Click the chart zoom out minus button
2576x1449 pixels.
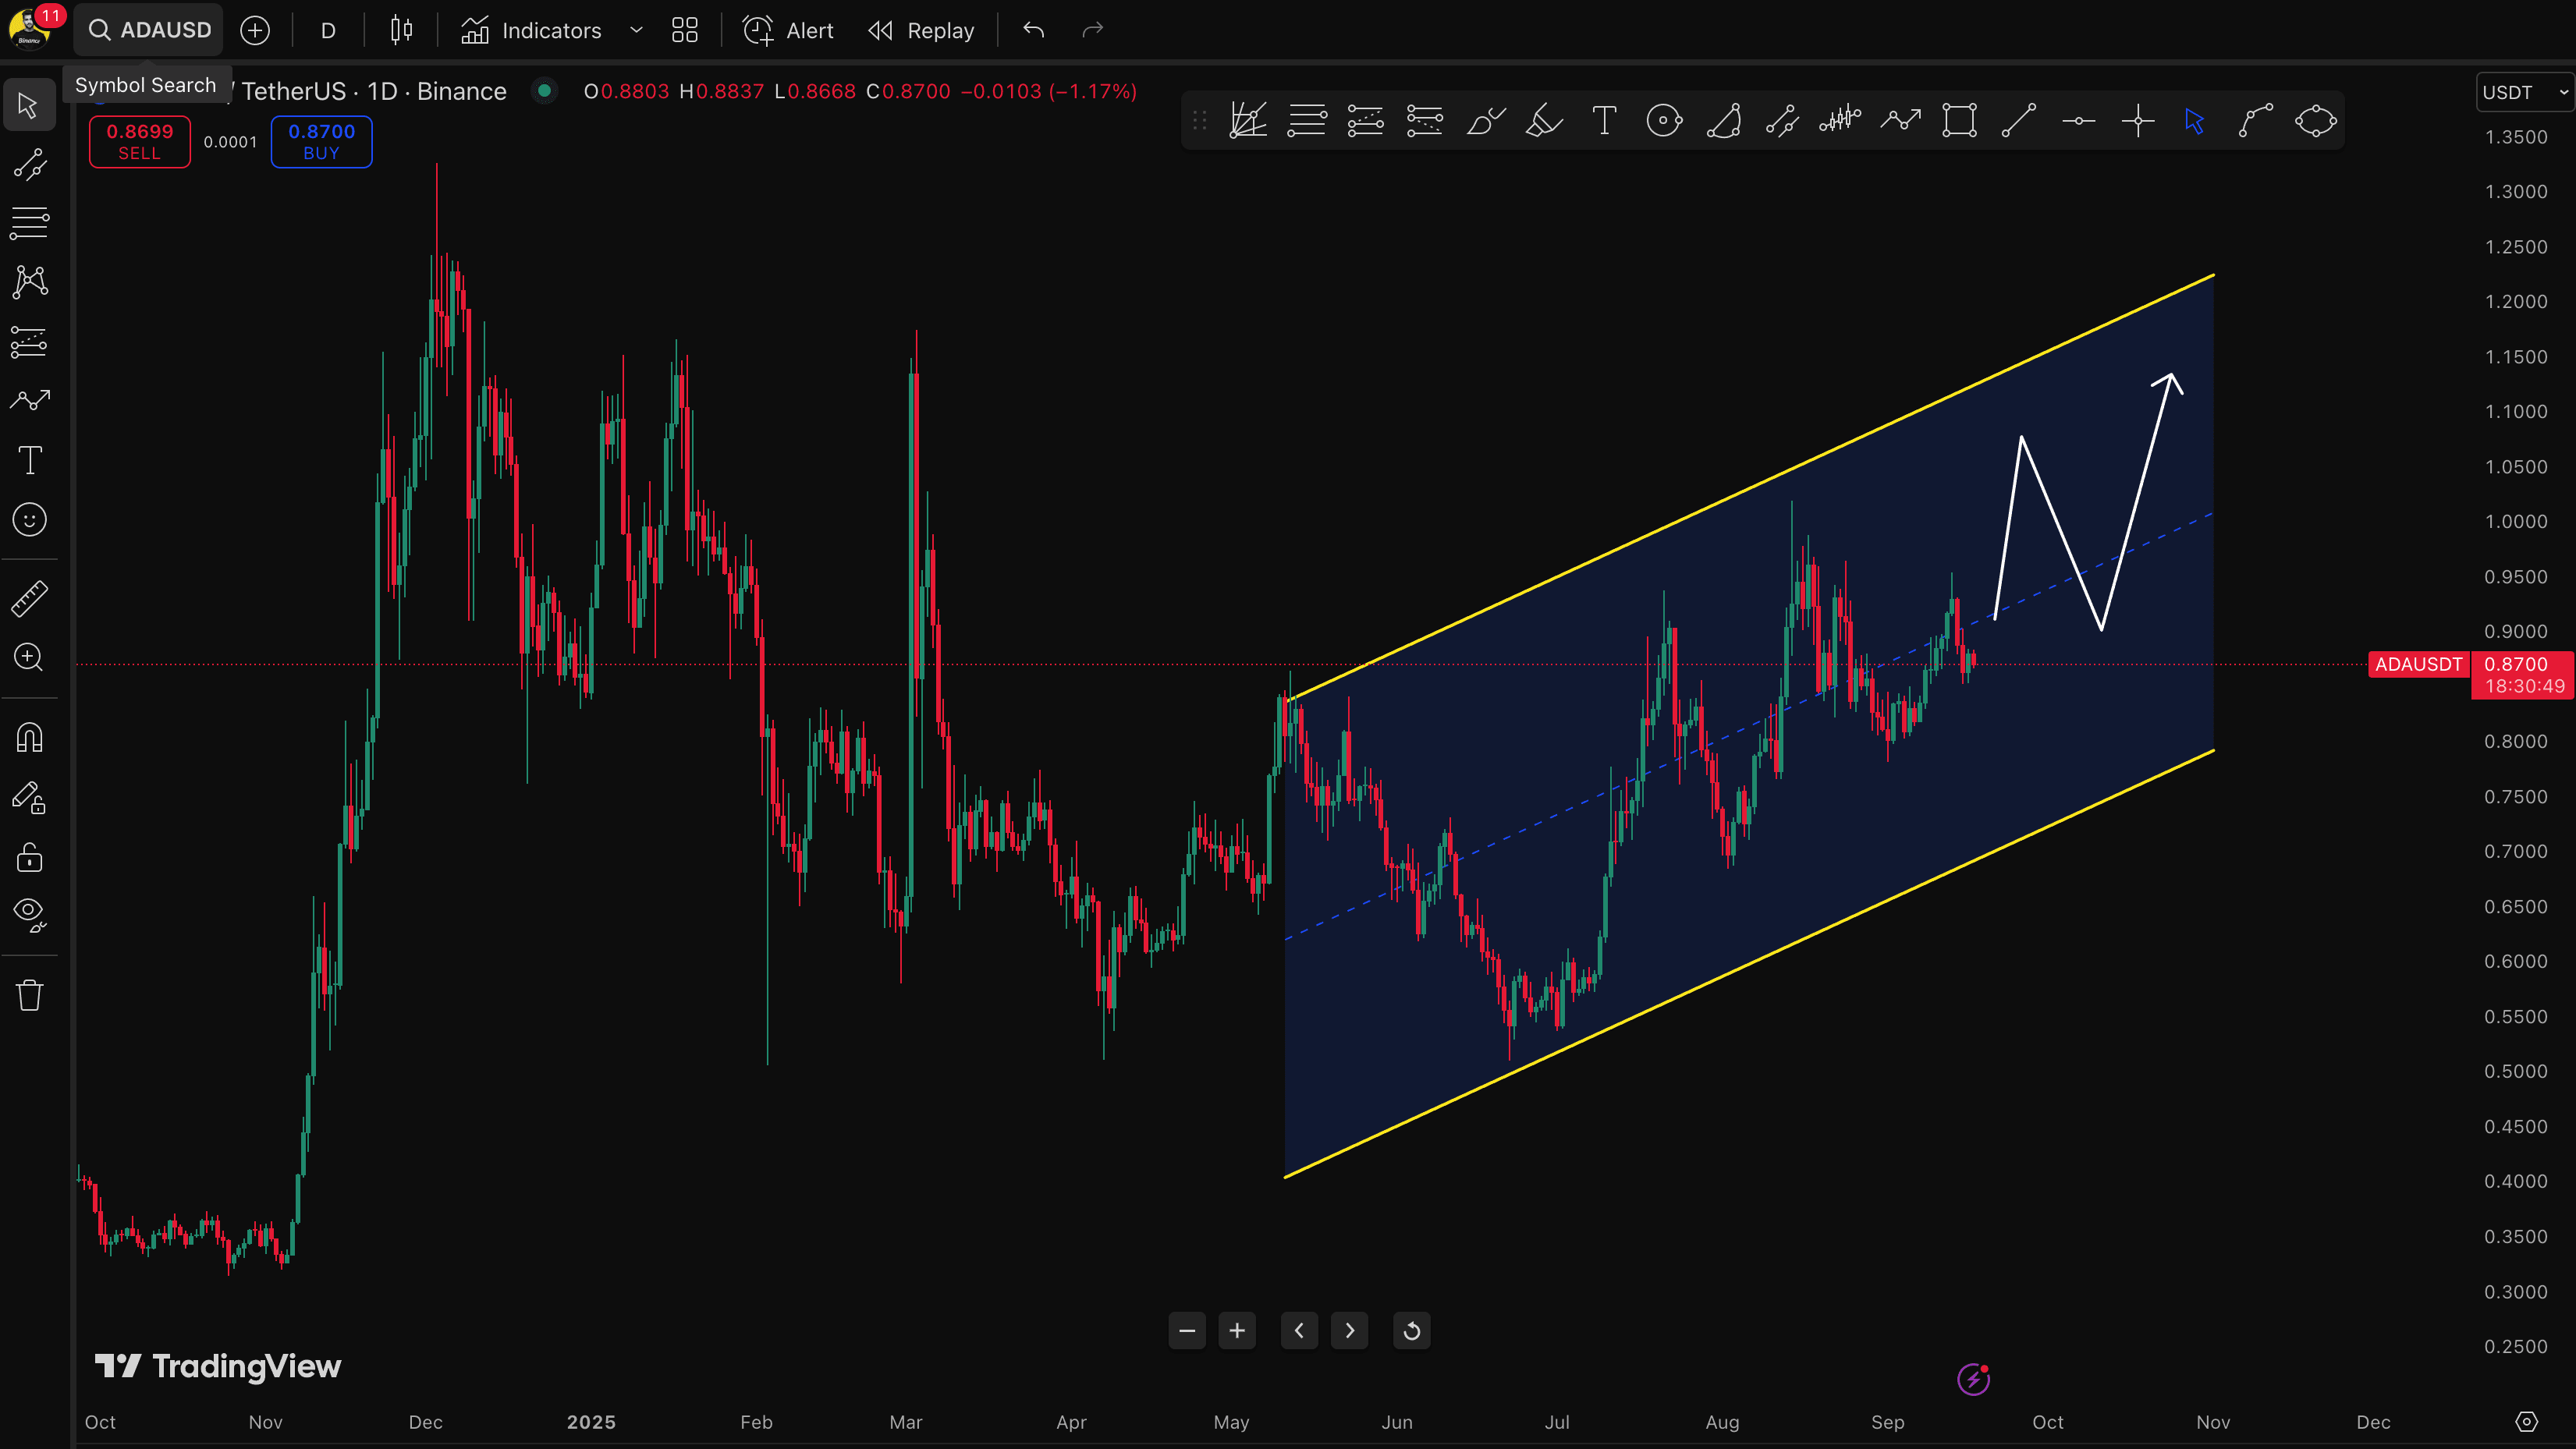1187,1331
